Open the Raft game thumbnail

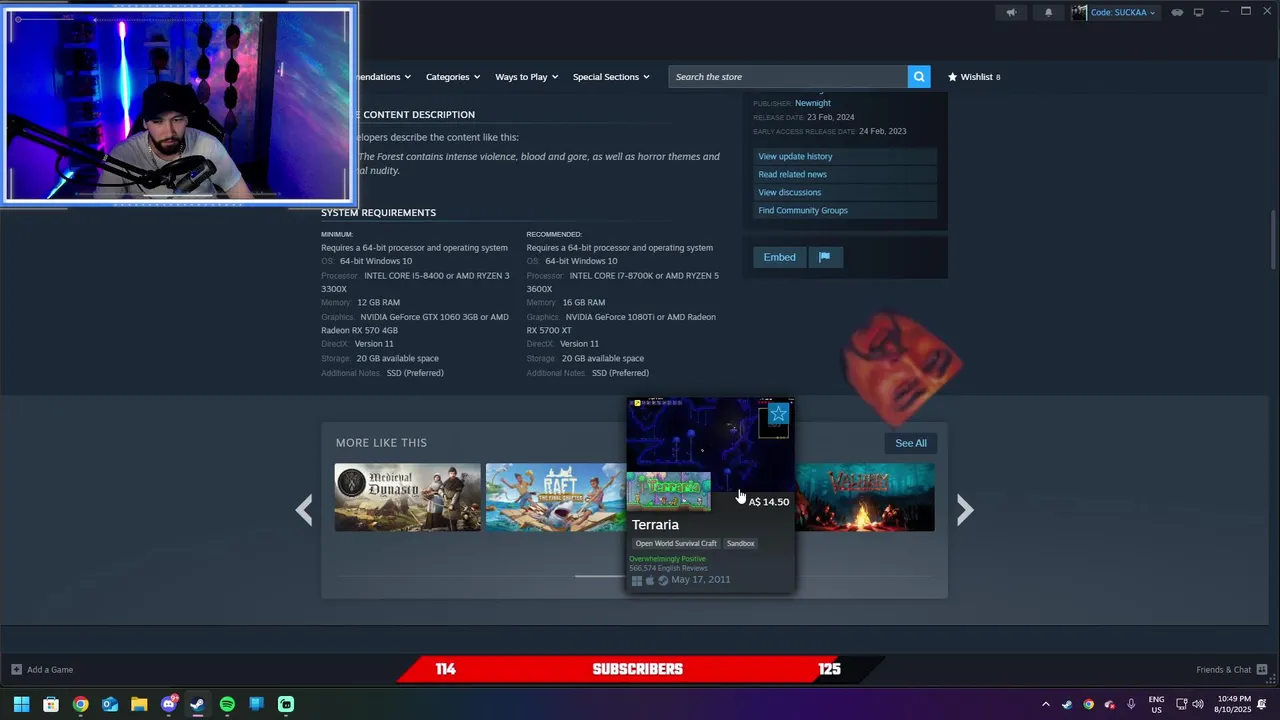click(556, 497)
